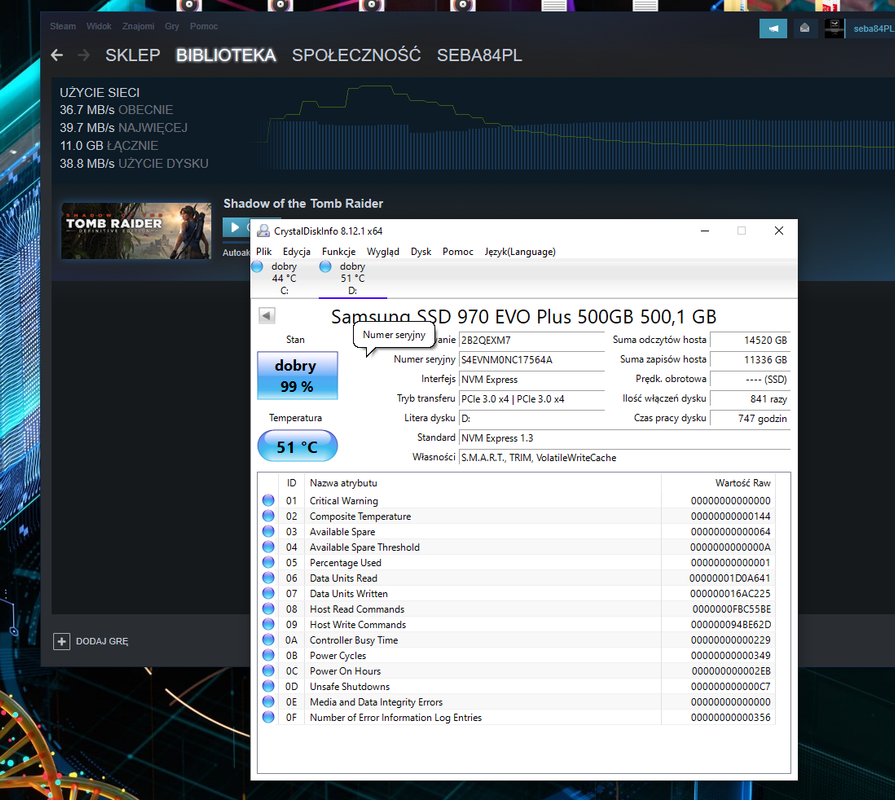Minimize the CrystalDiskInfo window

705,231
